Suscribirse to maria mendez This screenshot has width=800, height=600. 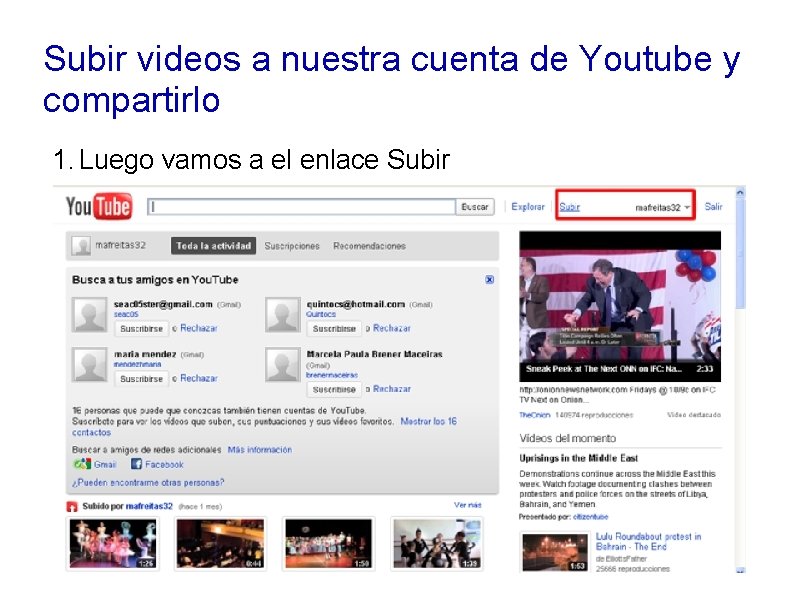(141, 379)
